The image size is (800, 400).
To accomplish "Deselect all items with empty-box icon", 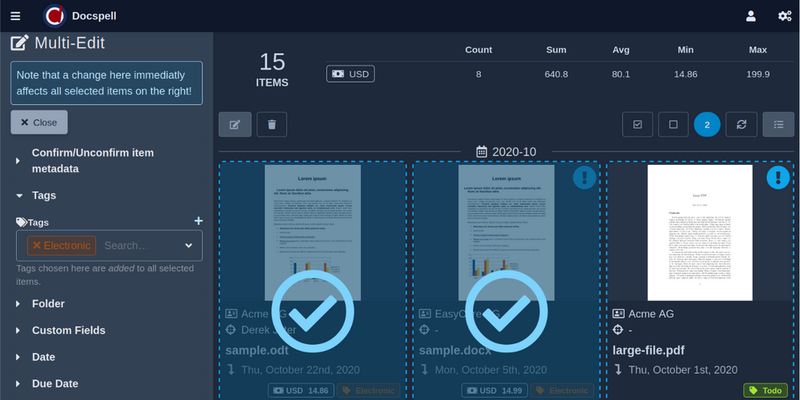I will (673, 124).
